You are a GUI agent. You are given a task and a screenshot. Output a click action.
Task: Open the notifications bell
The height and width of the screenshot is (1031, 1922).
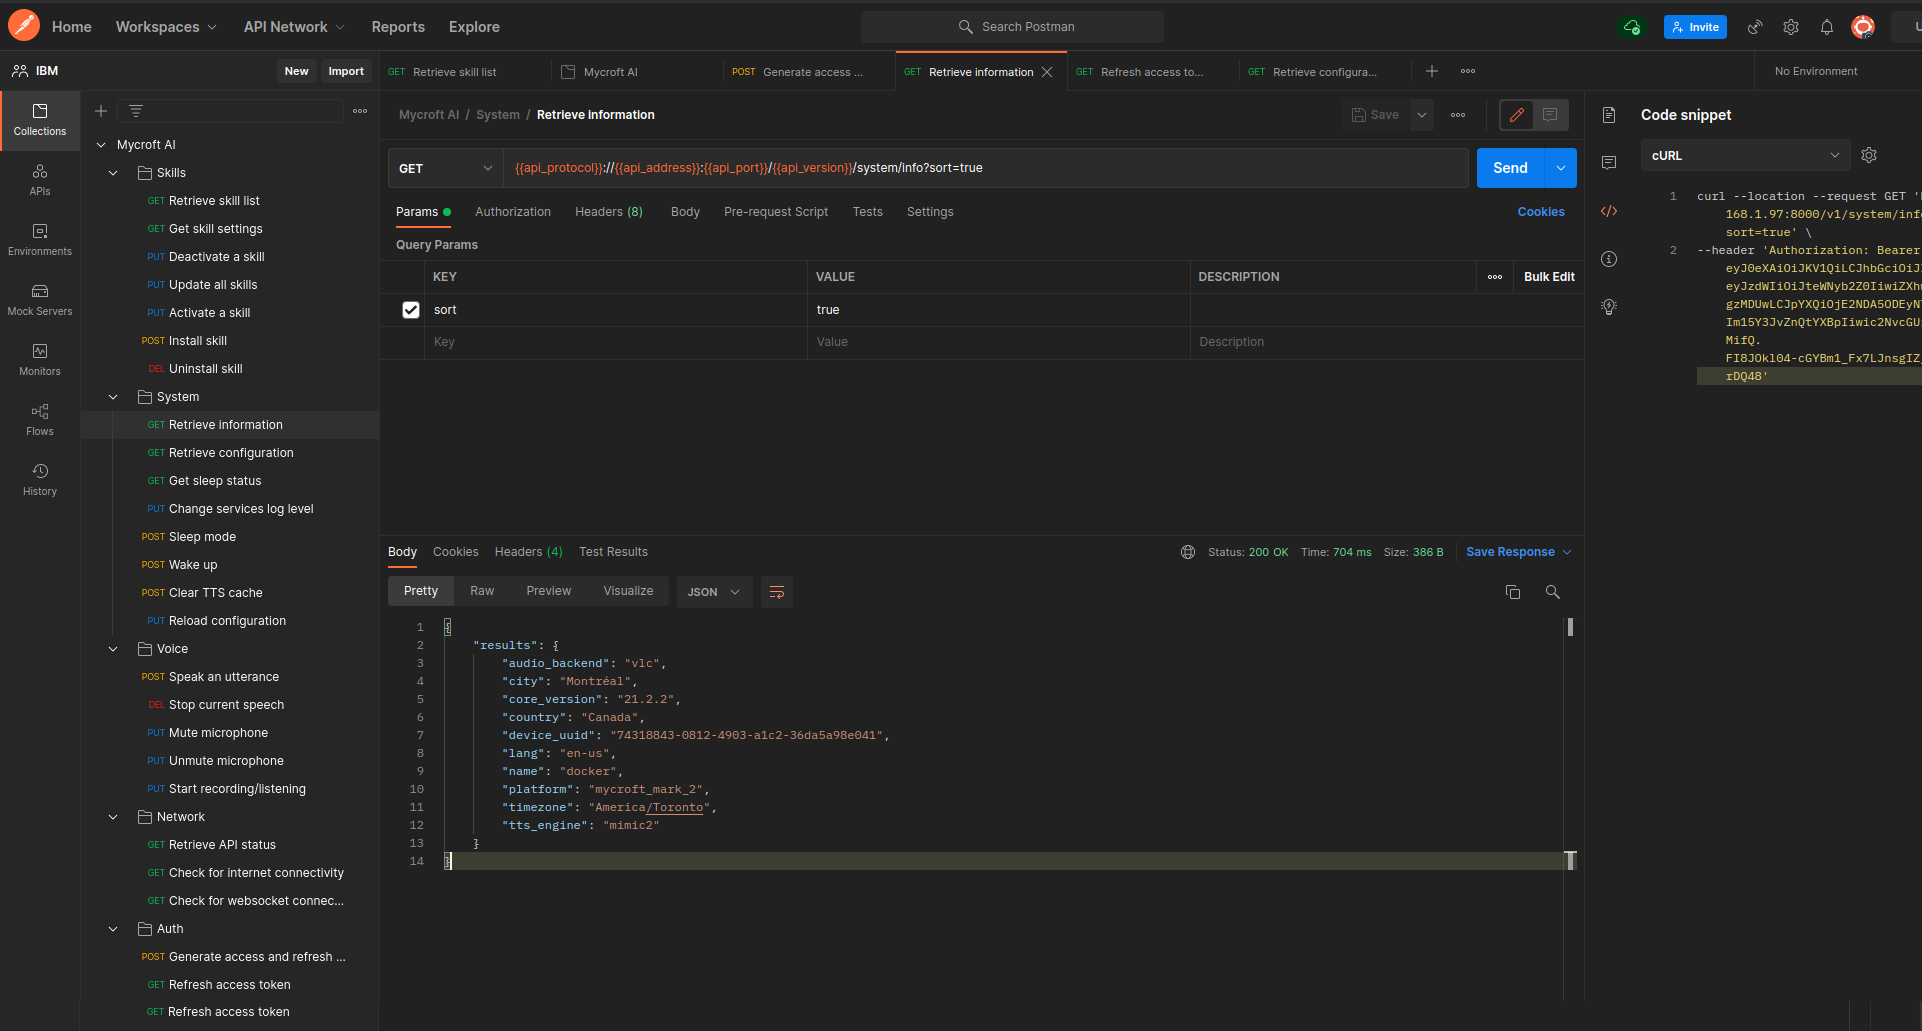coord(1827,27)
